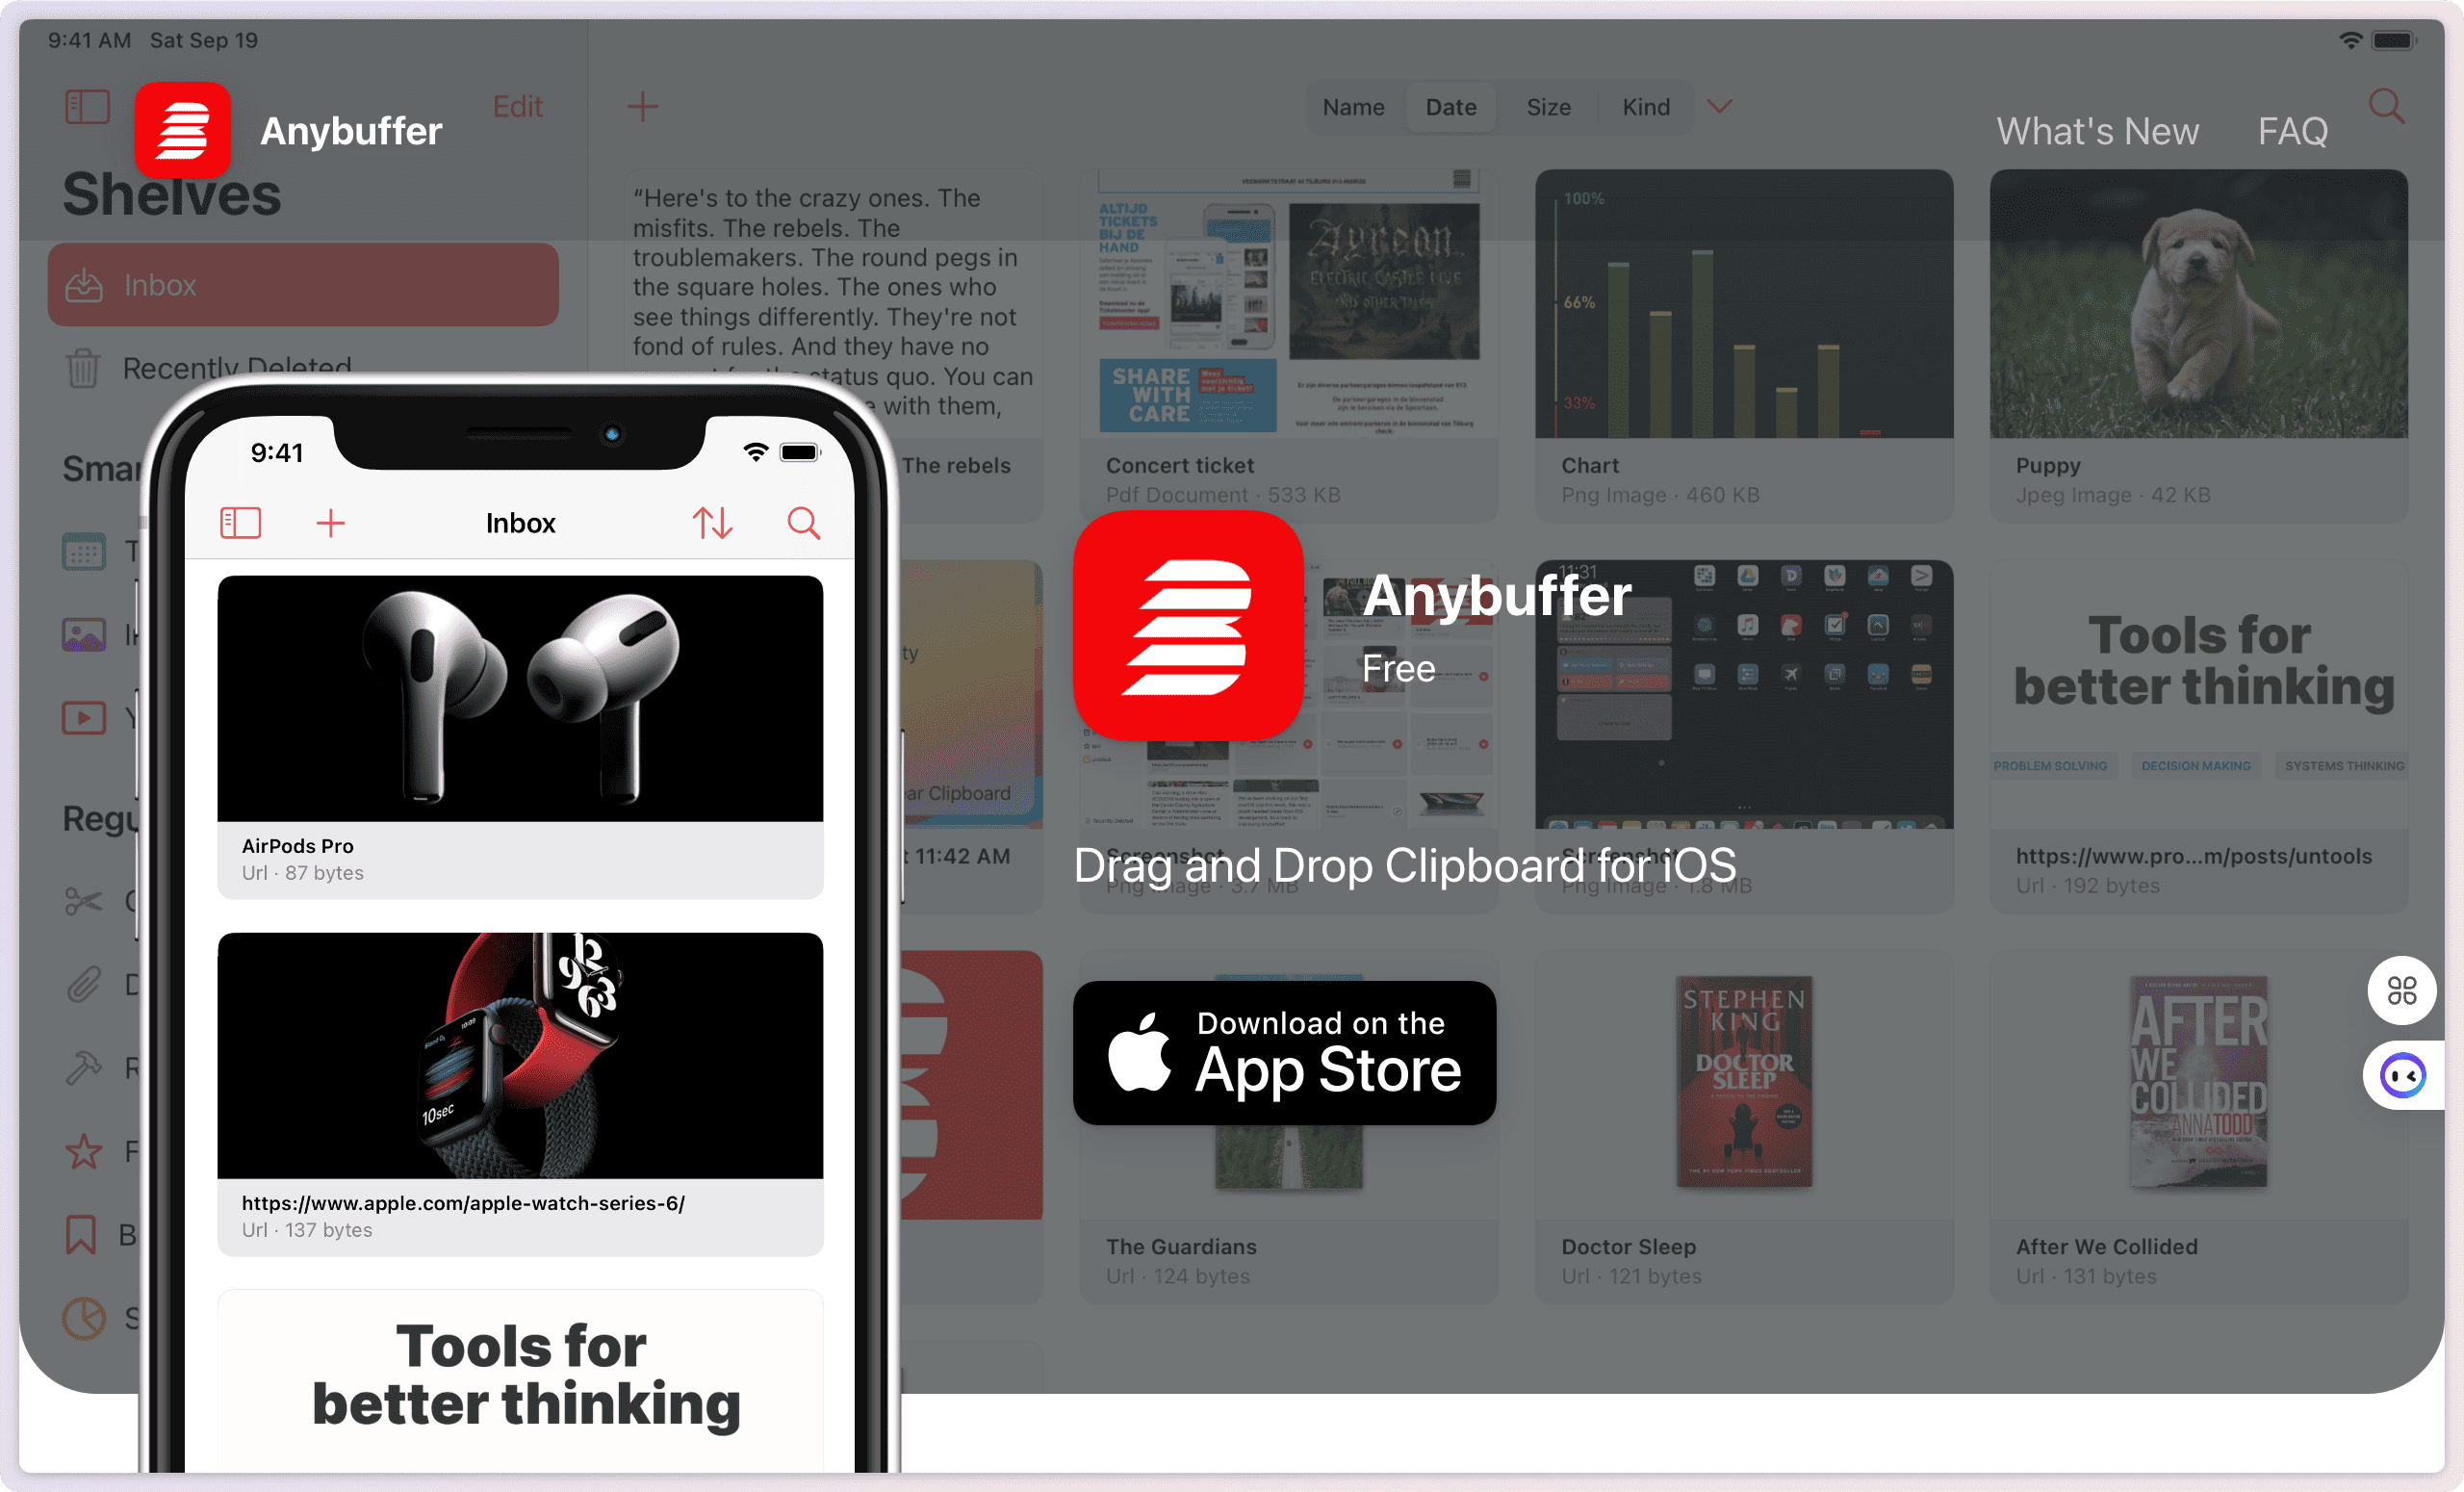2464x1492 pixels.
Task: Click the add item plus icon in toolbar
Action: click(642, 106)
